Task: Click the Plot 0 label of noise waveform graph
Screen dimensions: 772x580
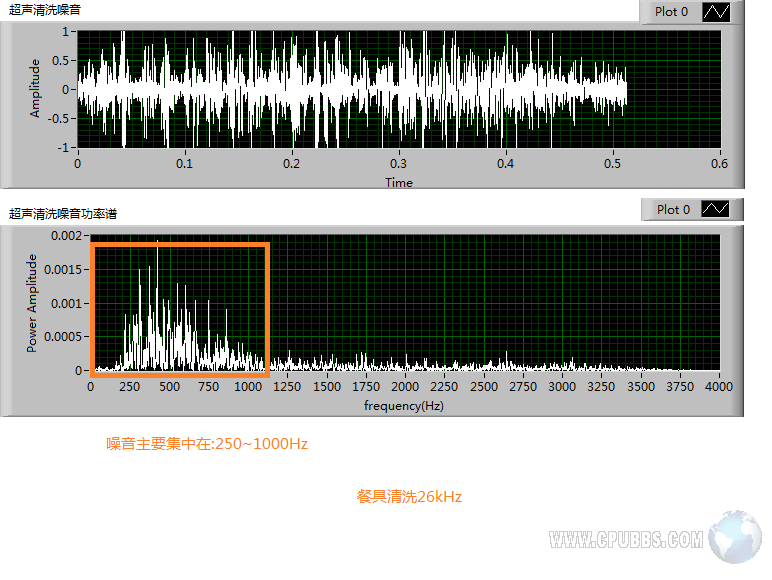Action: (671, 12)
